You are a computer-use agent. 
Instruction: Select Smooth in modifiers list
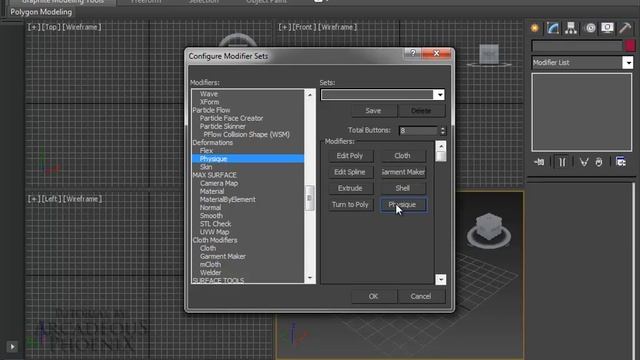211,216
